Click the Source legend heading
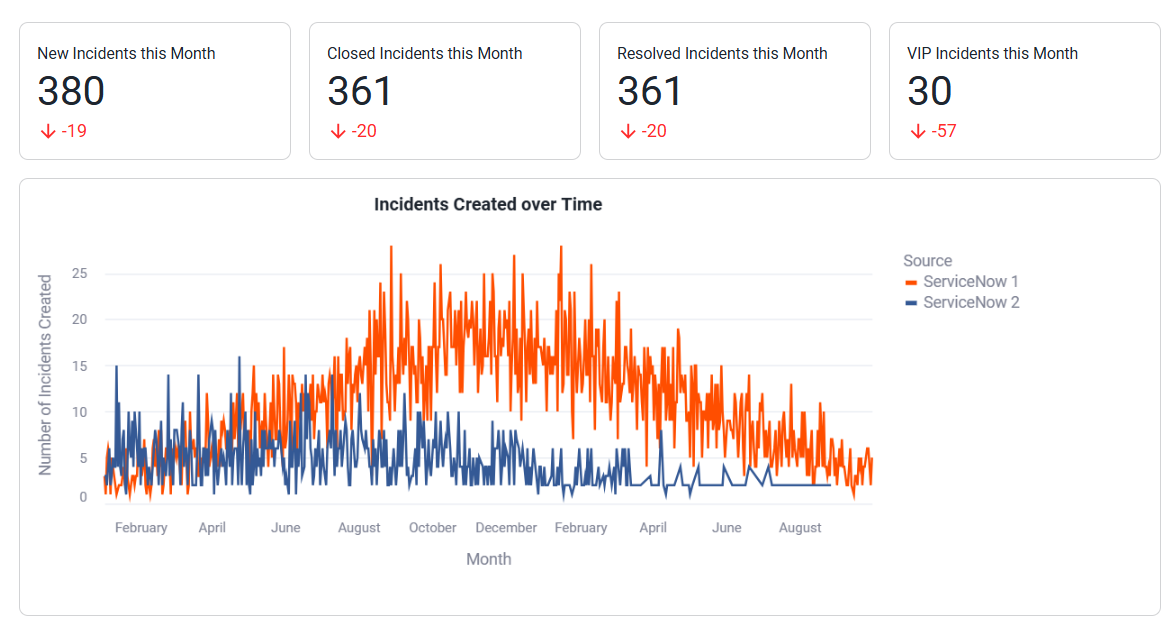Screen dimensions: 1176x626 pos(927,261)
